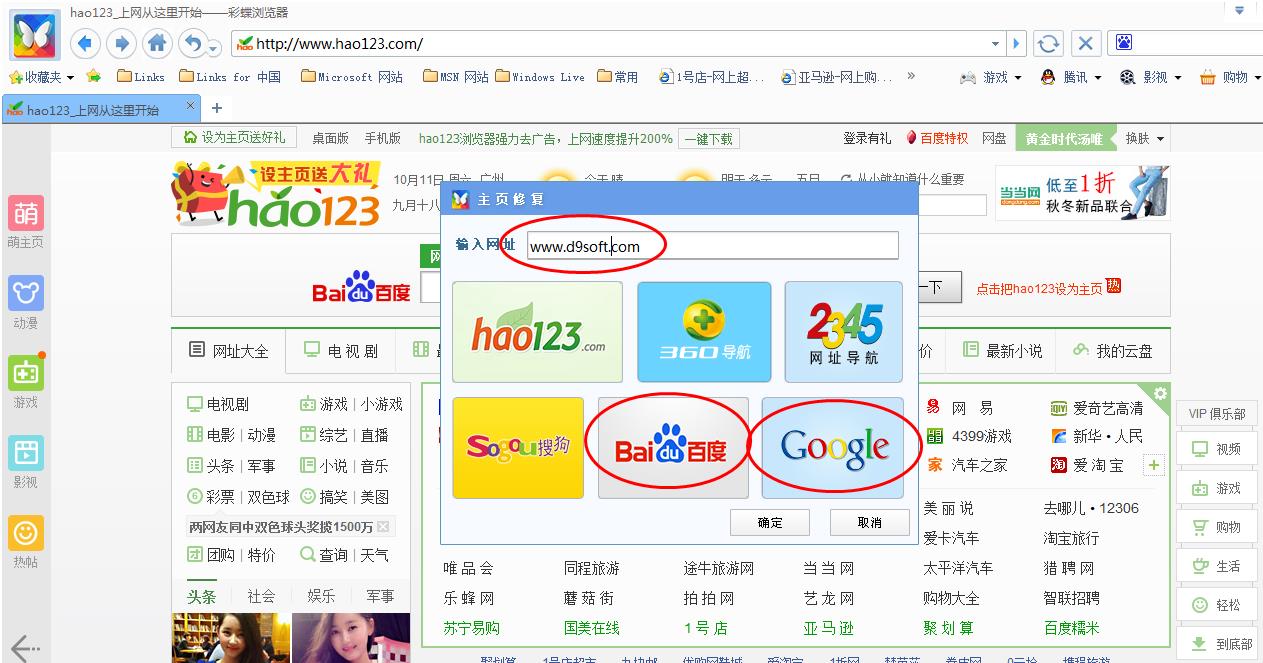The width and height of the screenshot is (1263, 663).
Task: Click the sidebar collapse arrow at bottom-left
Action: point(24,647)
